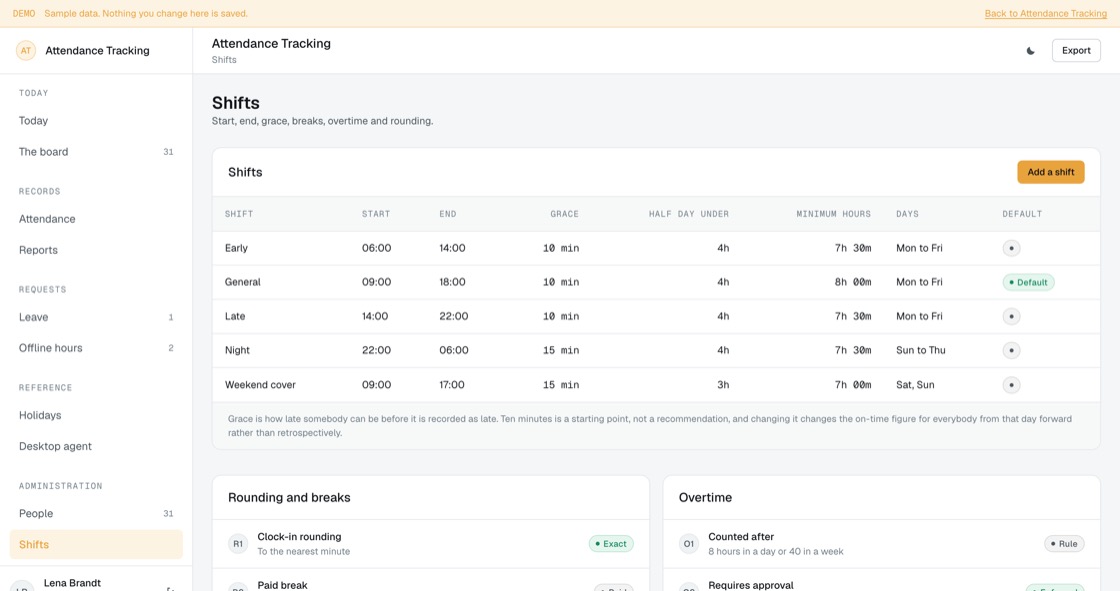Set Weekend cover shift as default
The width and height of the screenshot is (1120, 591).
pos(1011,384)
